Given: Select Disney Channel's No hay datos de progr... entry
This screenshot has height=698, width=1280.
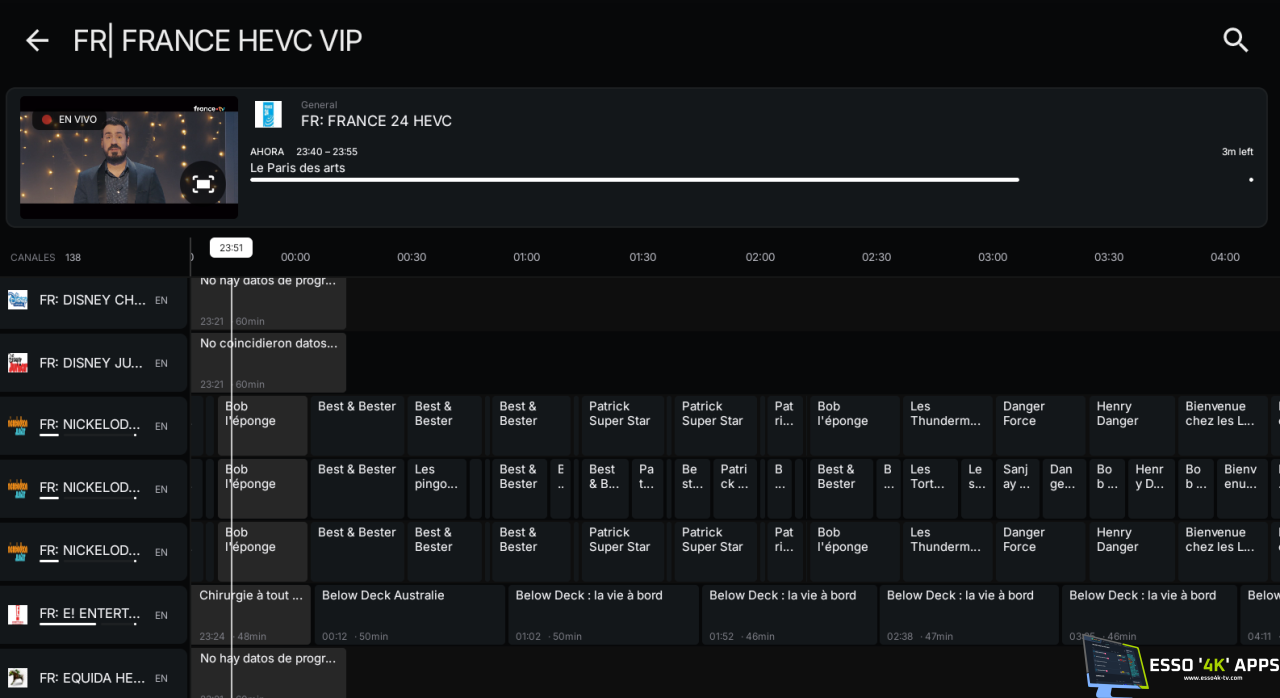Looking at the screenshot, I should tap(268, 304).
